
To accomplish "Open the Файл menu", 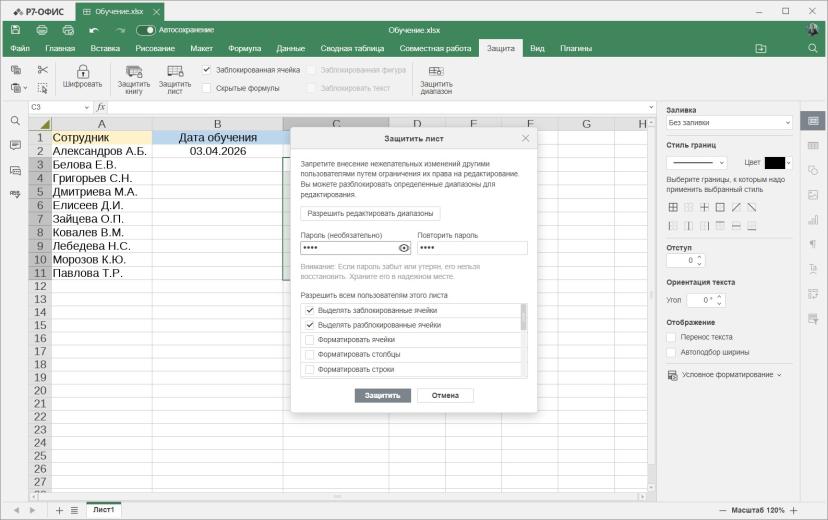I will tap(20, 49).
